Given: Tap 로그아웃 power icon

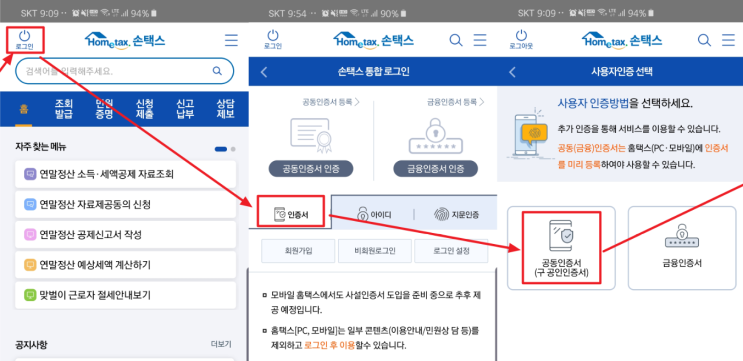Looking at the screenshot, I should 521,40.
